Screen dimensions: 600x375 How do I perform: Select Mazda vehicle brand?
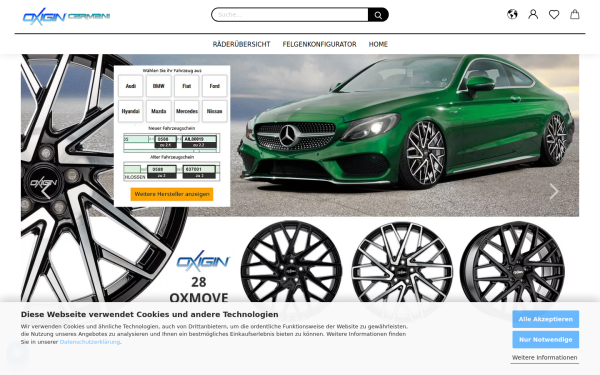[158, 111]
